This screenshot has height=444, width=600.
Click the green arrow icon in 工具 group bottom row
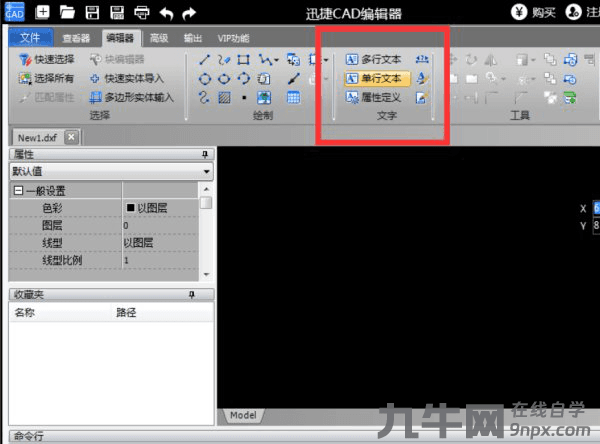click(570, 98)
